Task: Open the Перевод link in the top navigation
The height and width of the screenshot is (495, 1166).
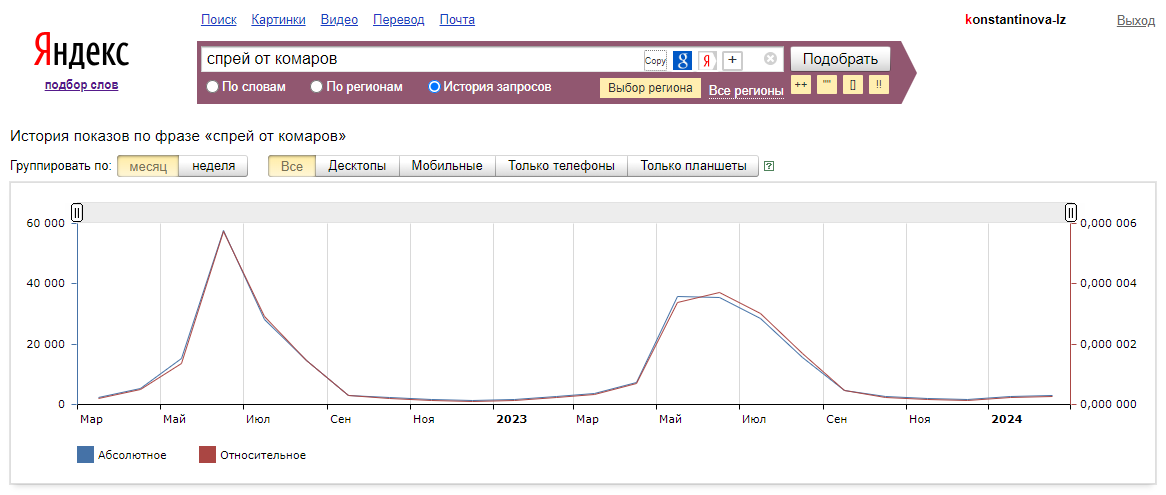Action: tap(399, 20)
